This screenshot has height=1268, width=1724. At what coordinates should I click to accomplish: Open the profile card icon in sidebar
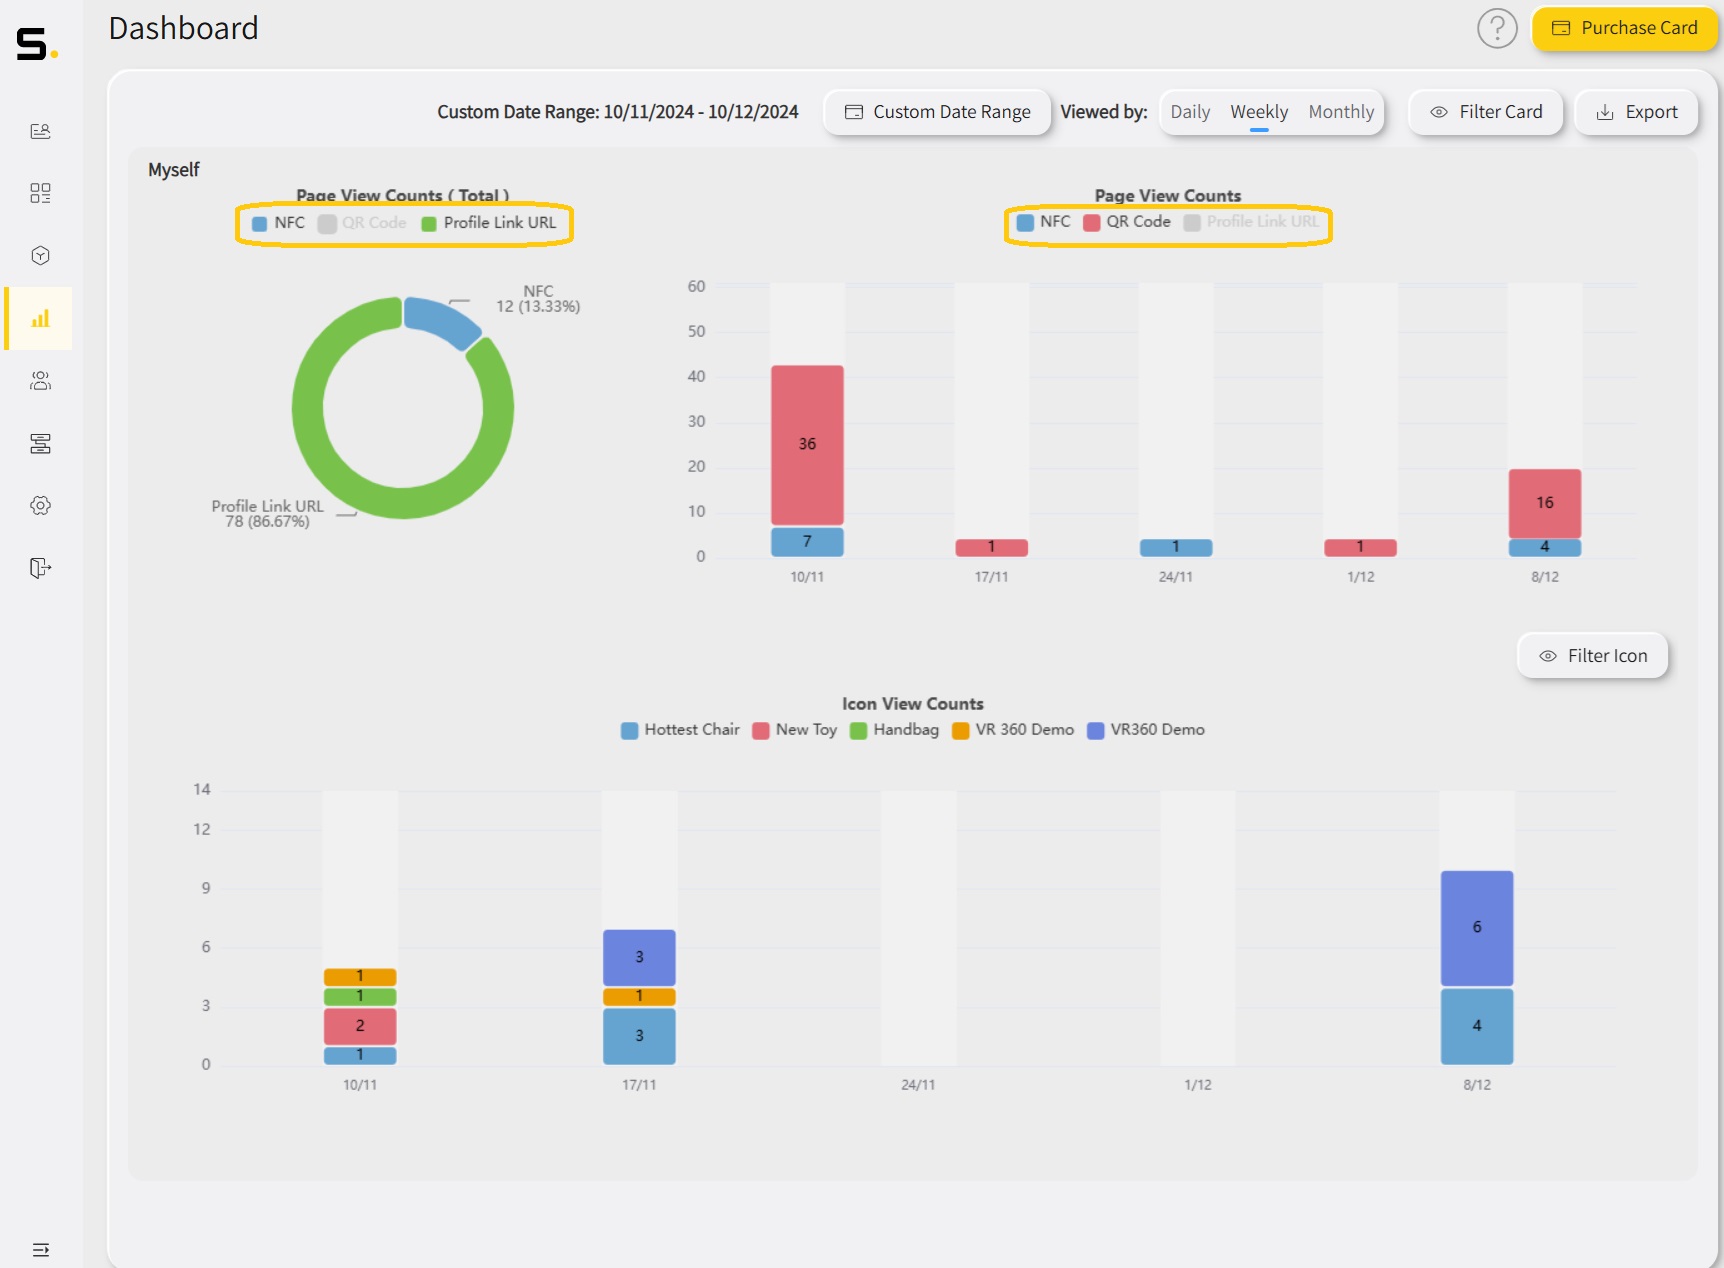pos(40,131)
